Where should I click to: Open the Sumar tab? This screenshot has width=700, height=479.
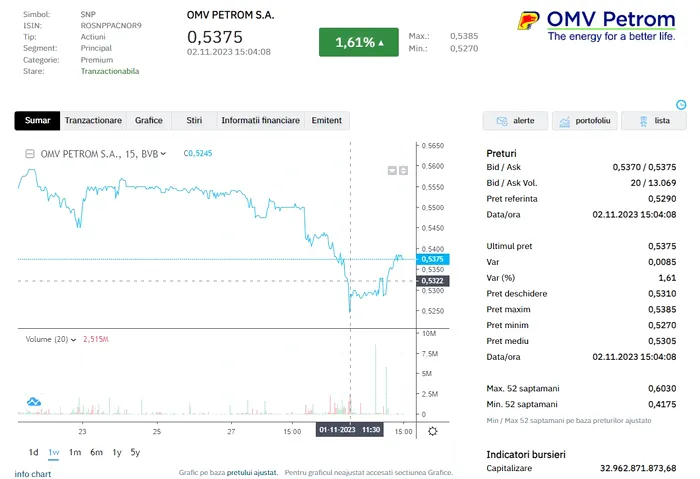coord(37,121)
